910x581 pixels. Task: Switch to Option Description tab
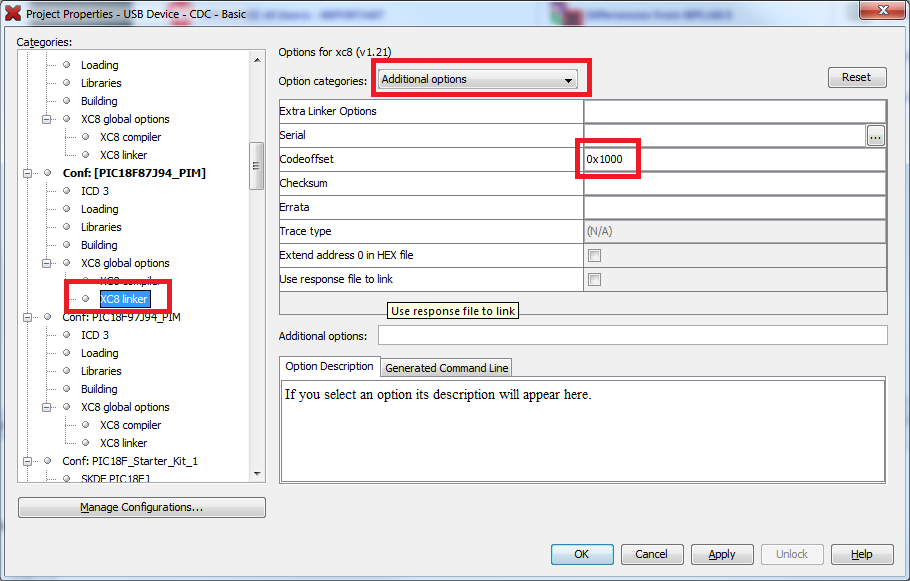(329, 366)
